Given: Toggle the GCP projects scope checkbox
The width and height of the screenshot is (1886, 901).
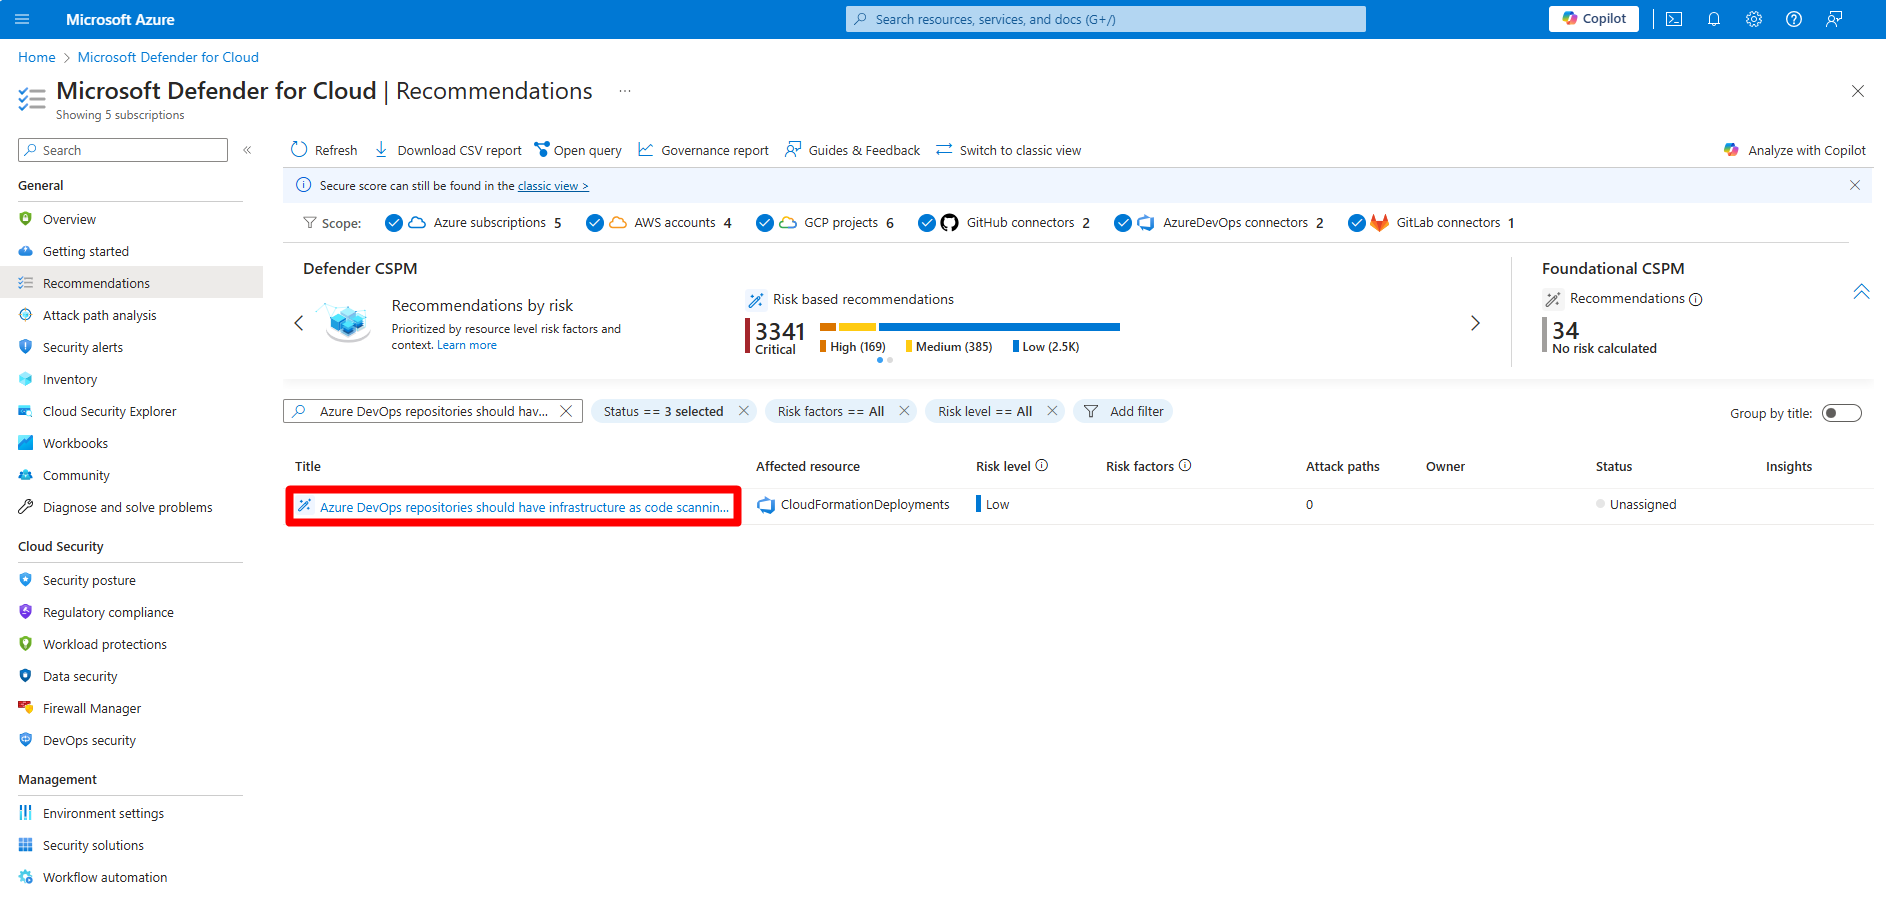Looking at the screenshot, I should click(765, 223).
